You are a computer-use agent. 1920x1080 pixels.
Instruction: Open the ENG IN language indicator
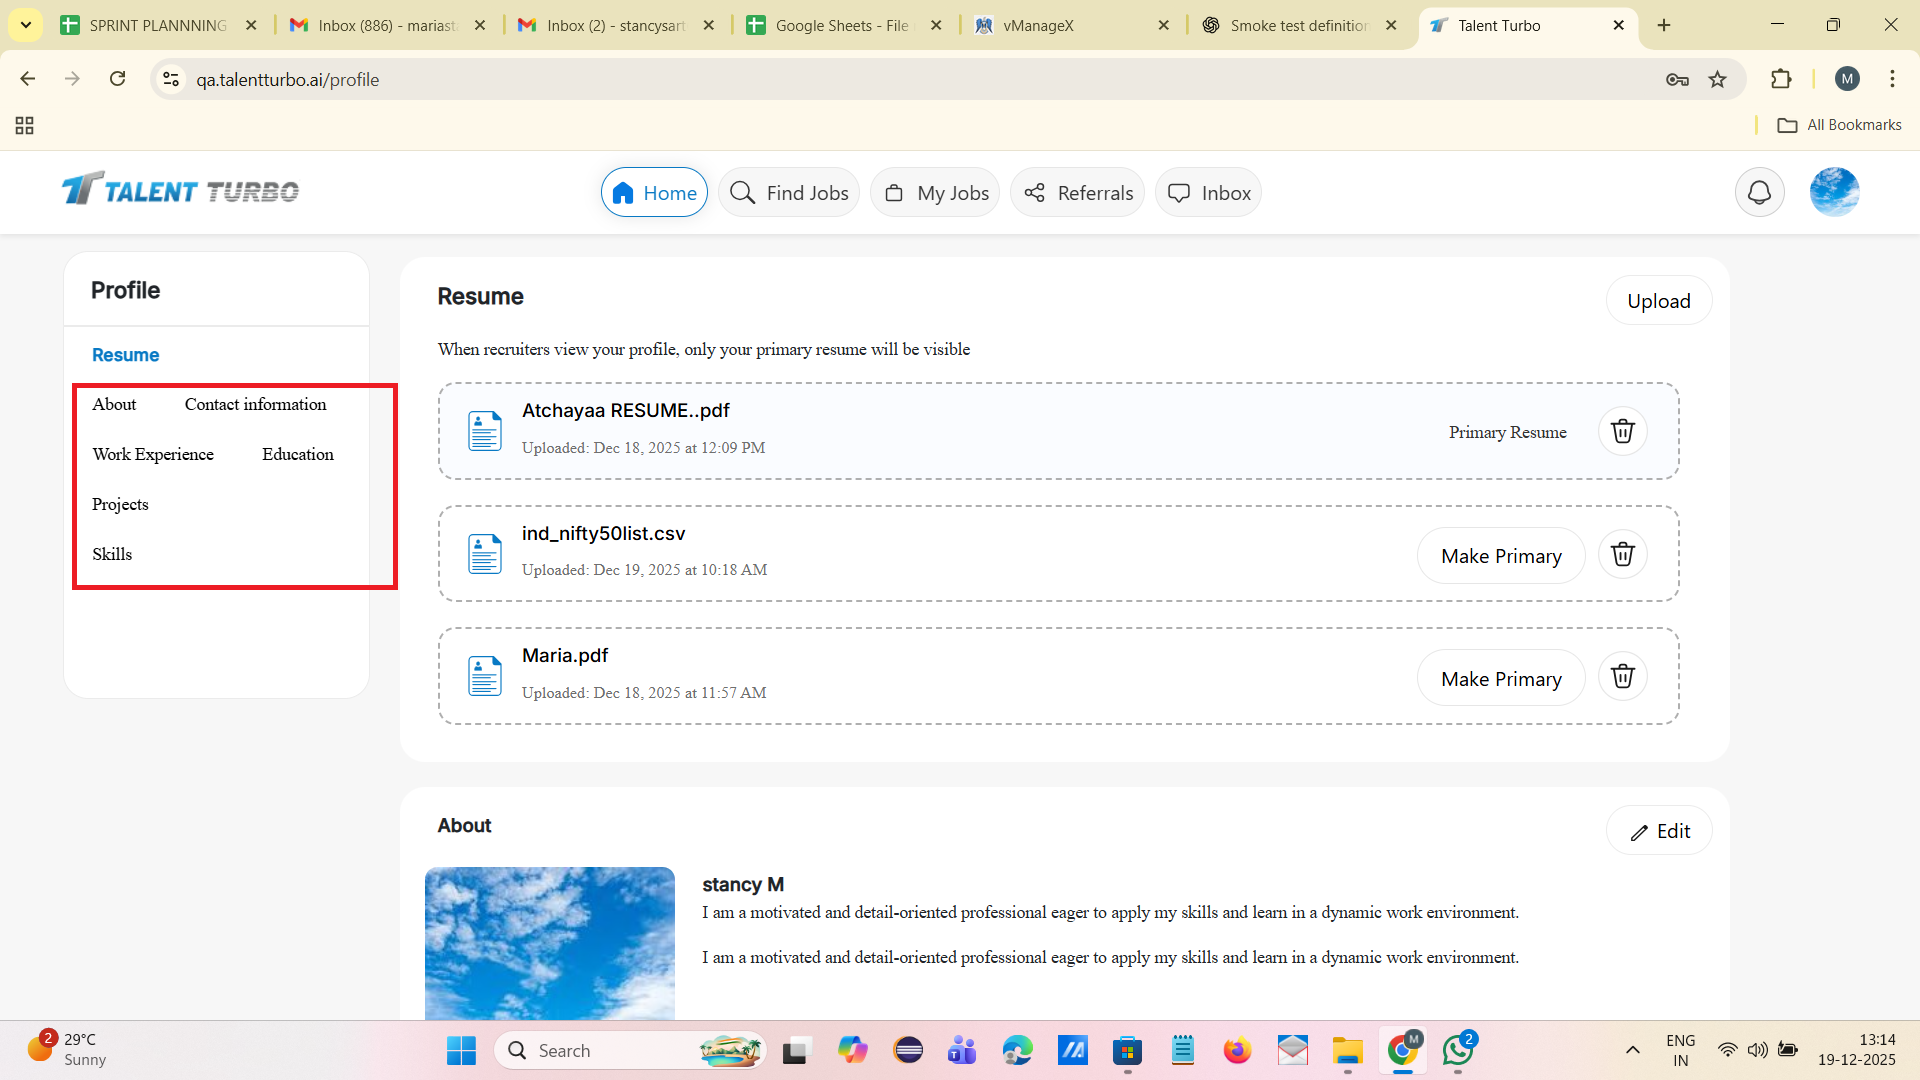pyautogui.click(x=1680, y=1050)
